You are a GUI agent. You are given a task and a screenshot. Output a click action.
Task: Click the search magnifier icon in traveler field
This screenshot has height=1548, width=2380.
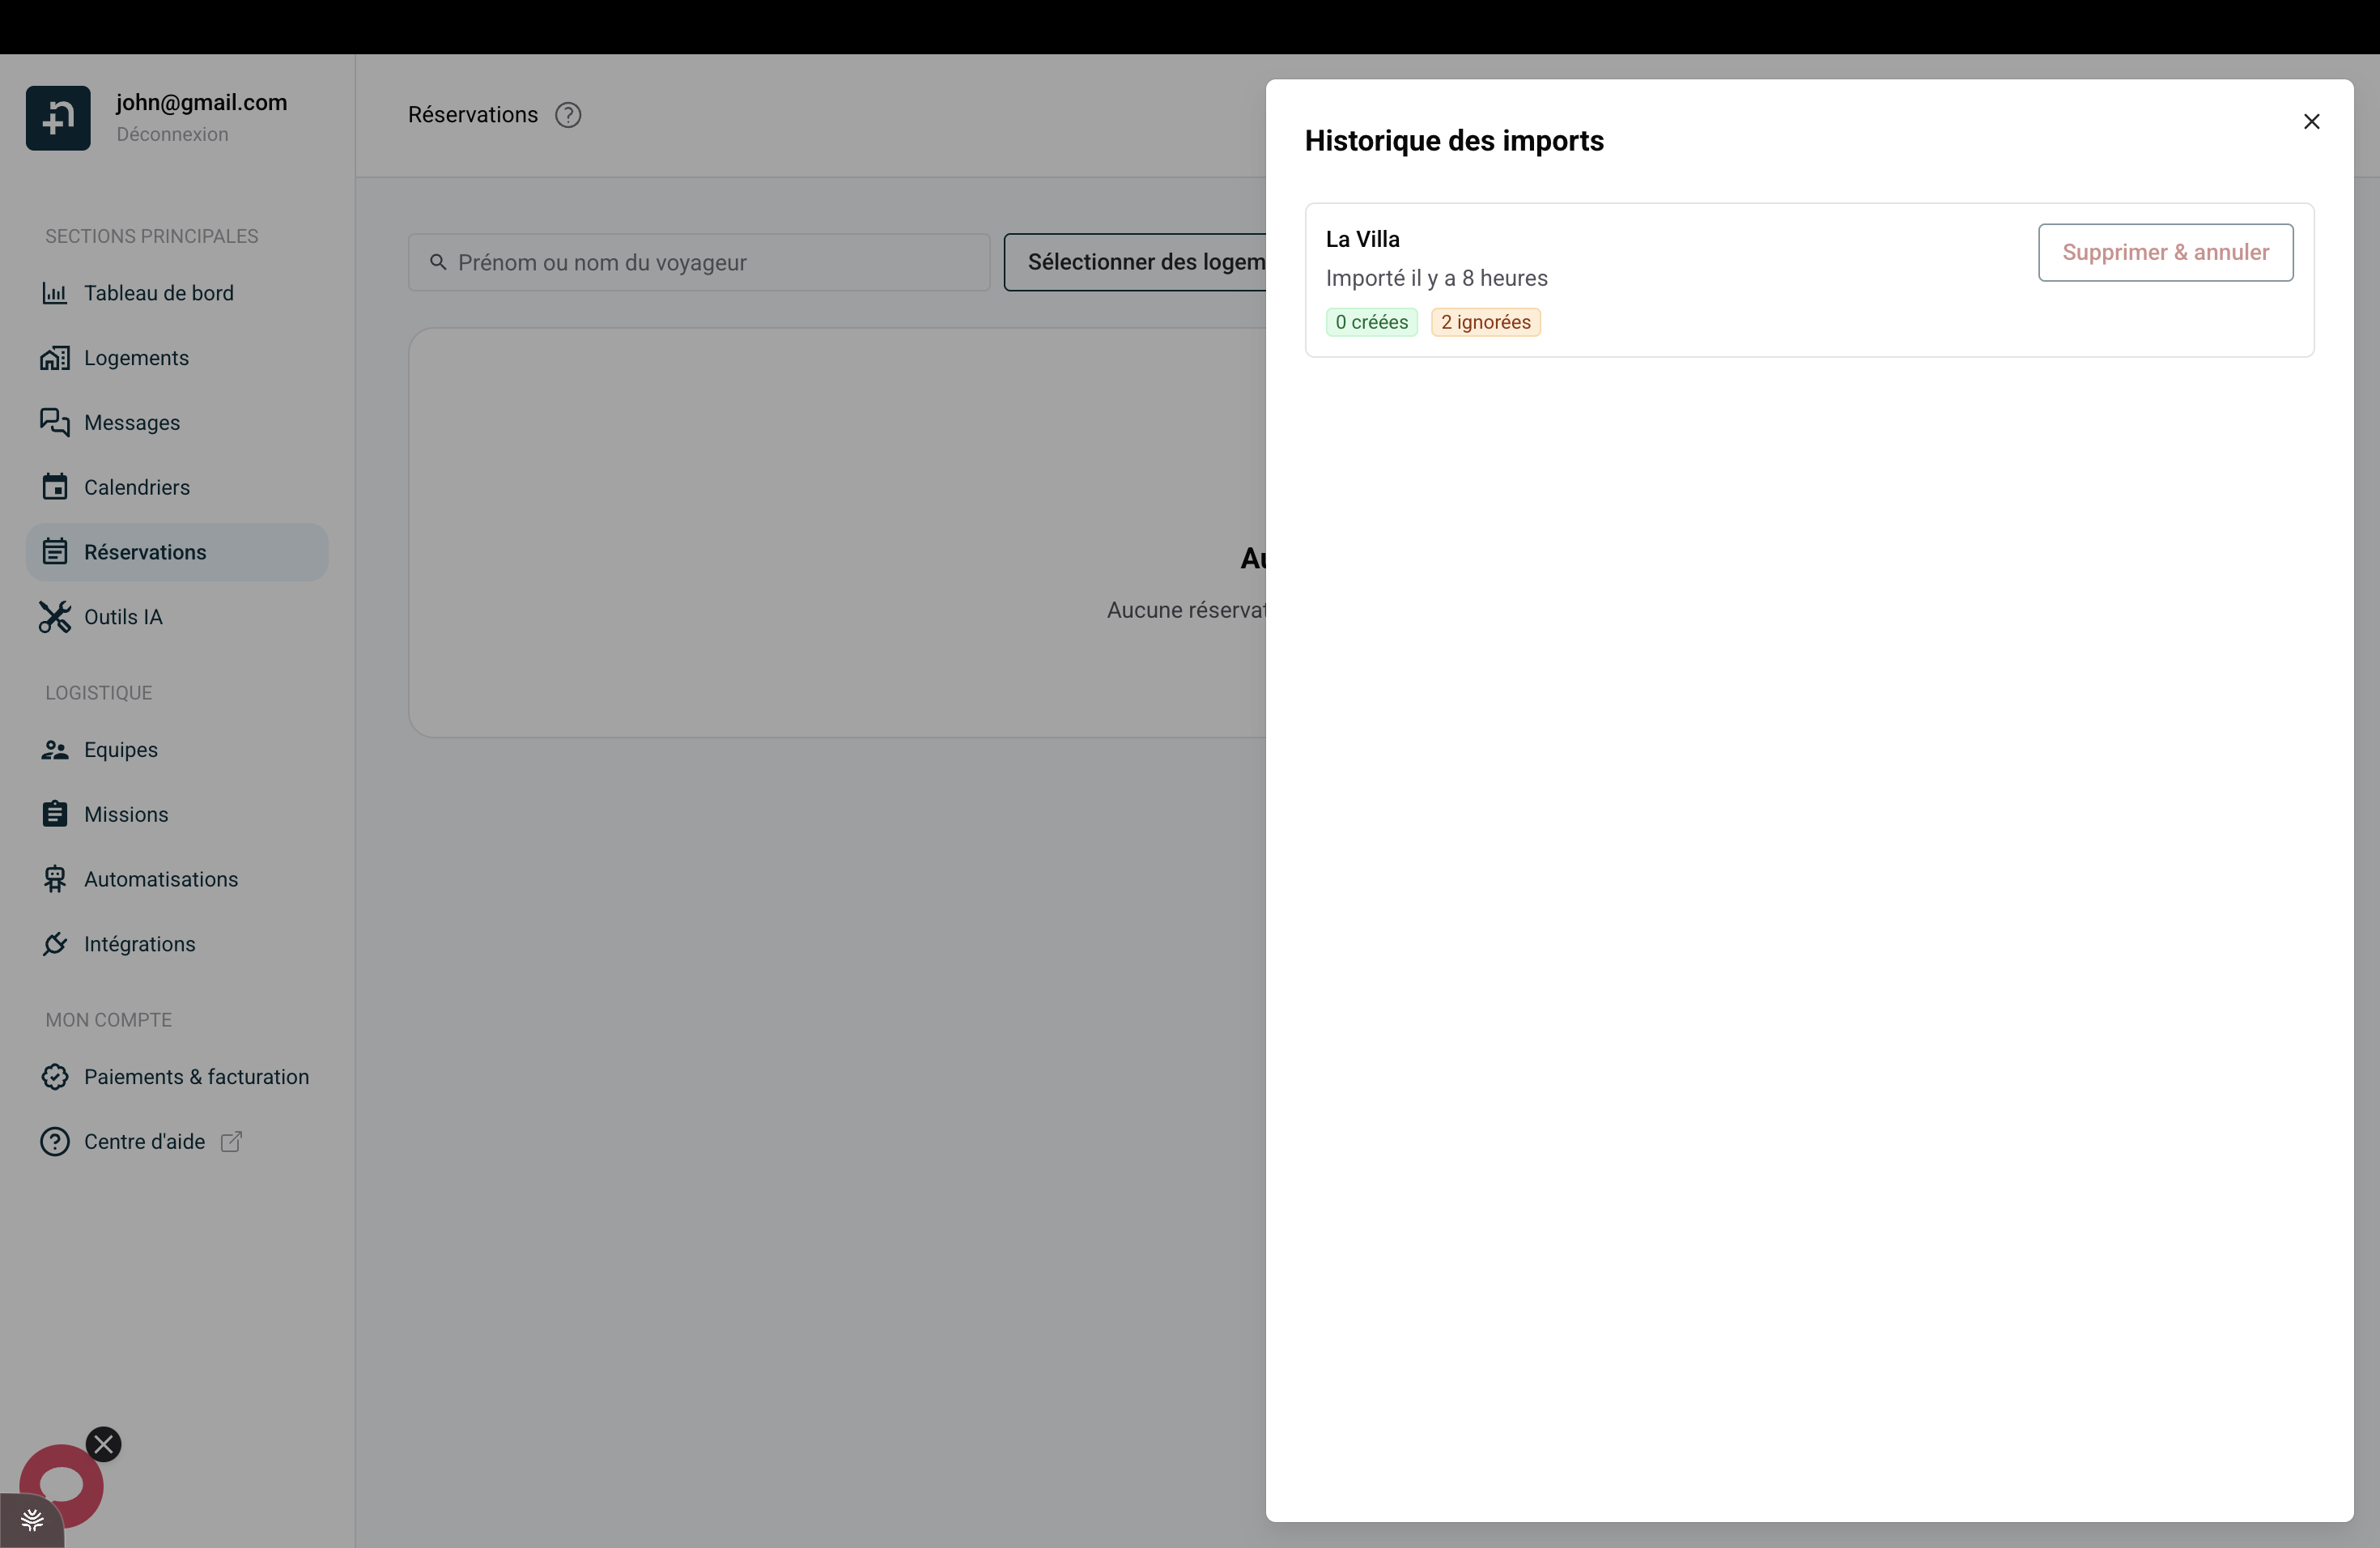[438, 263]
